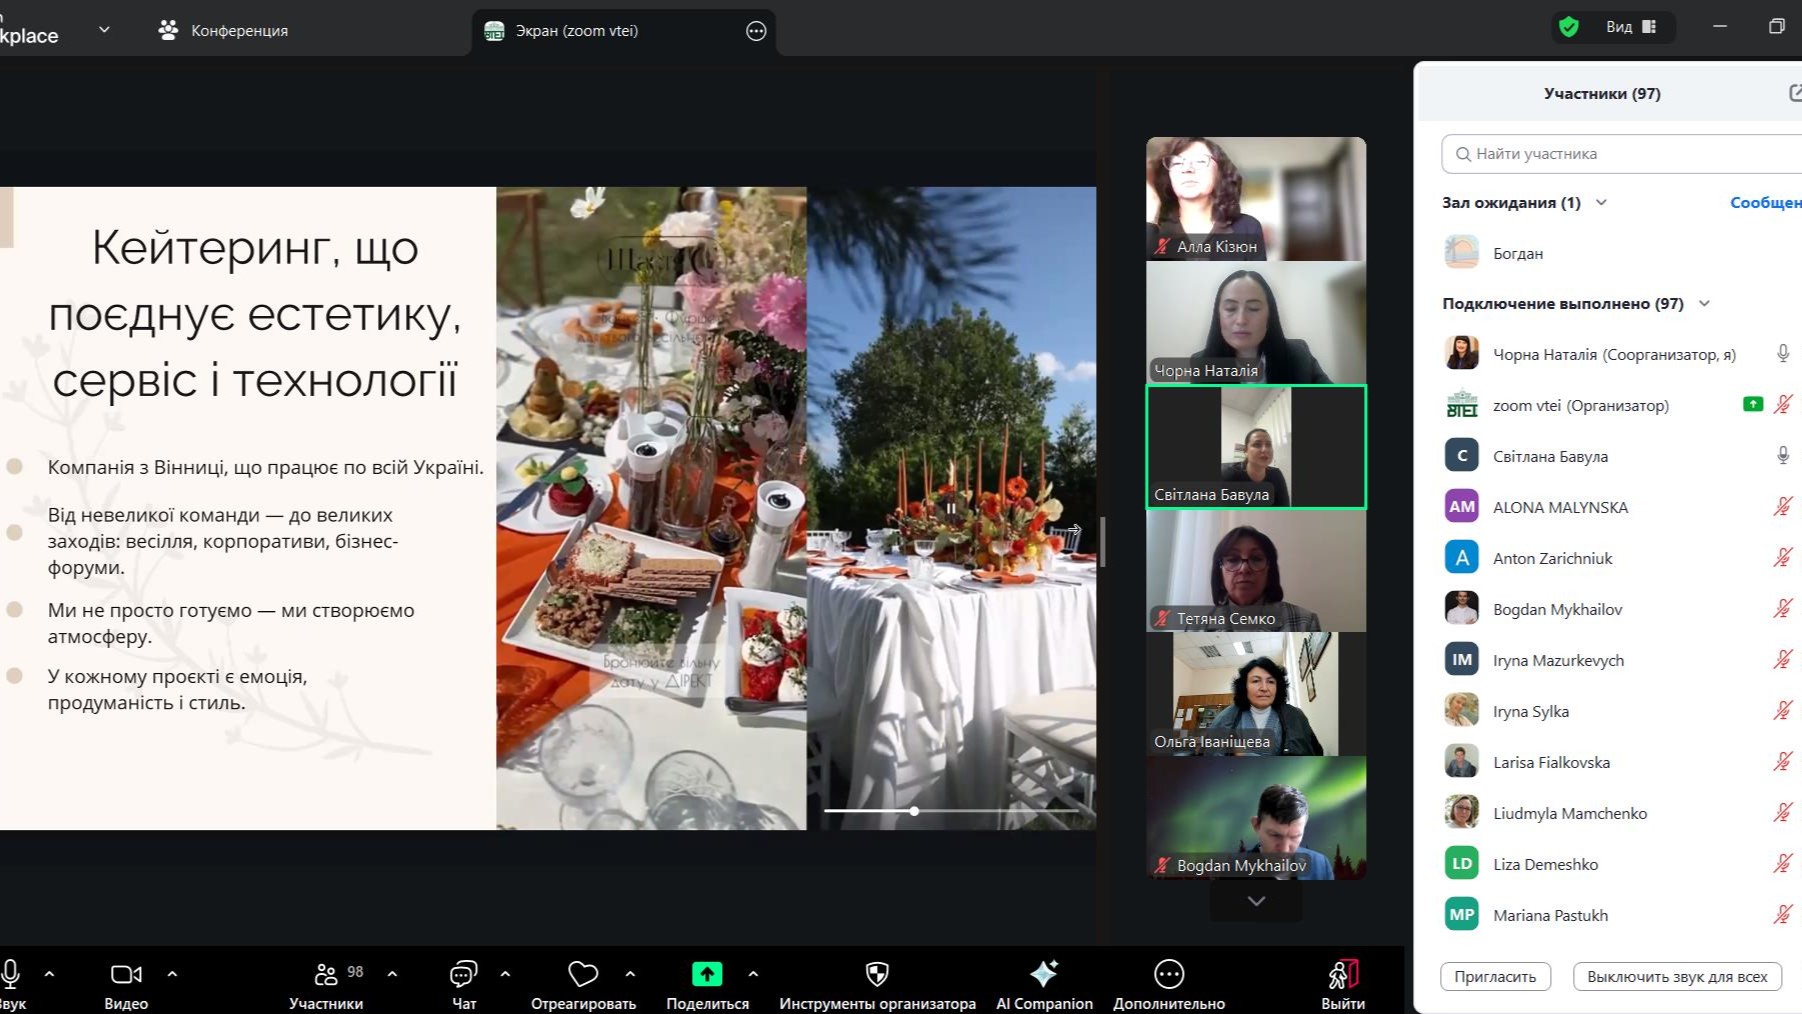Click the Пригласить button
Viewport: 1802px width, 1014px height.
pyautogui.click(x=1495, y=976)
